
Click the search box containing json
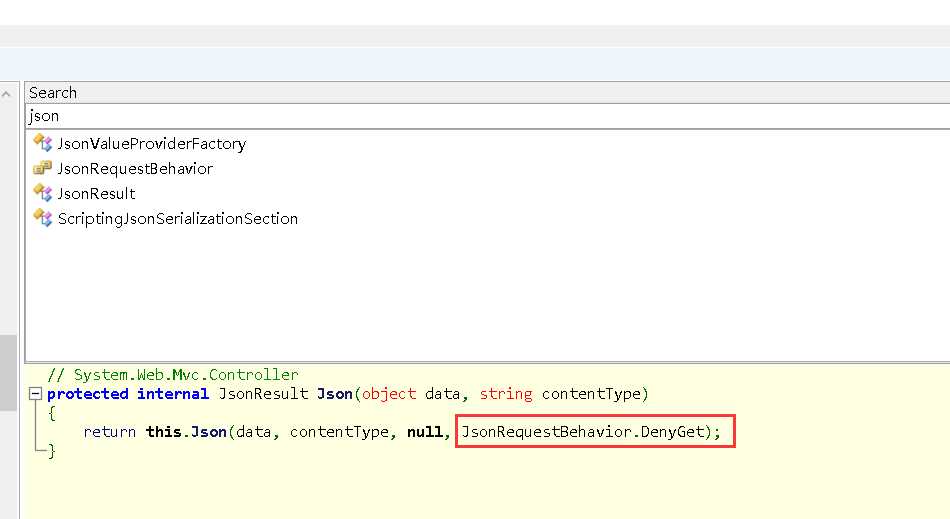click(x=487, y=116)
